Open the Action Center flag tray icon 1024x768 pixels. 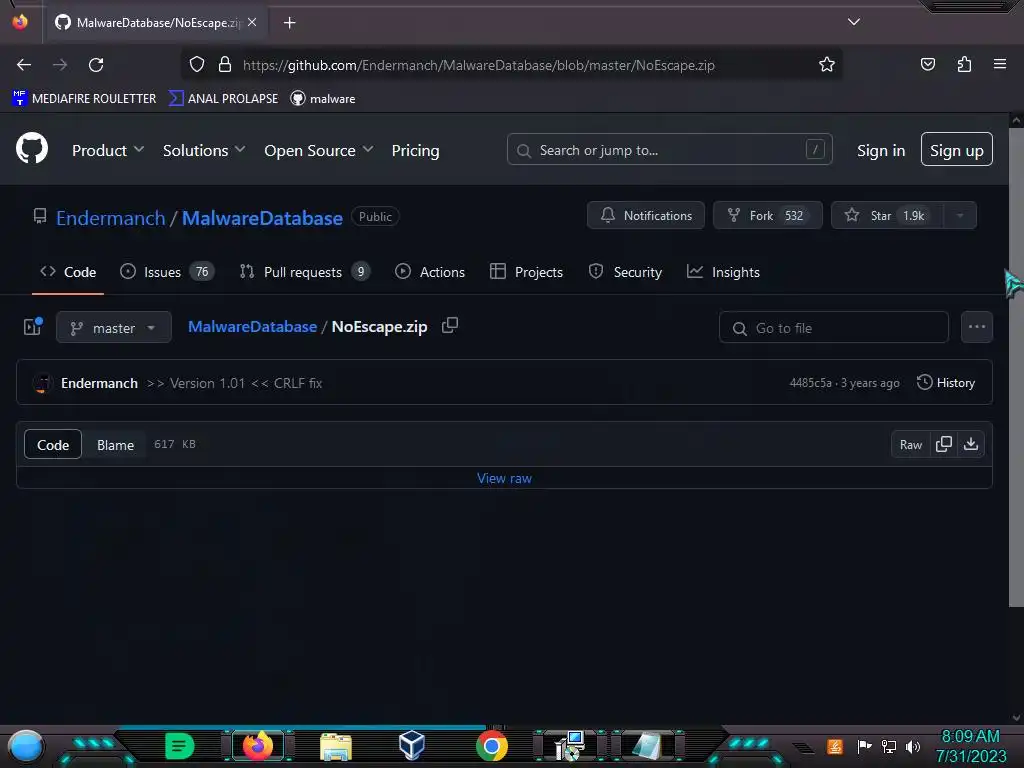[864, 746]
